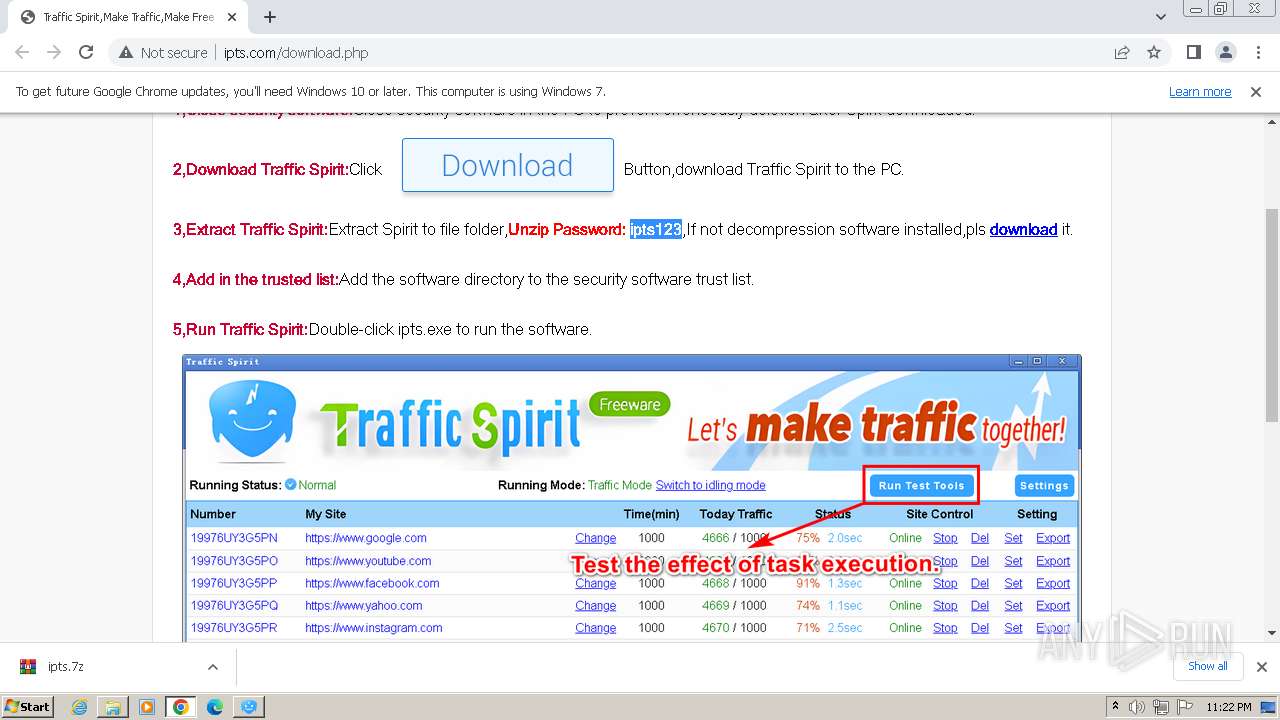
Task: Open Microsoft Edge from taskbar
Action: (215, 707)
